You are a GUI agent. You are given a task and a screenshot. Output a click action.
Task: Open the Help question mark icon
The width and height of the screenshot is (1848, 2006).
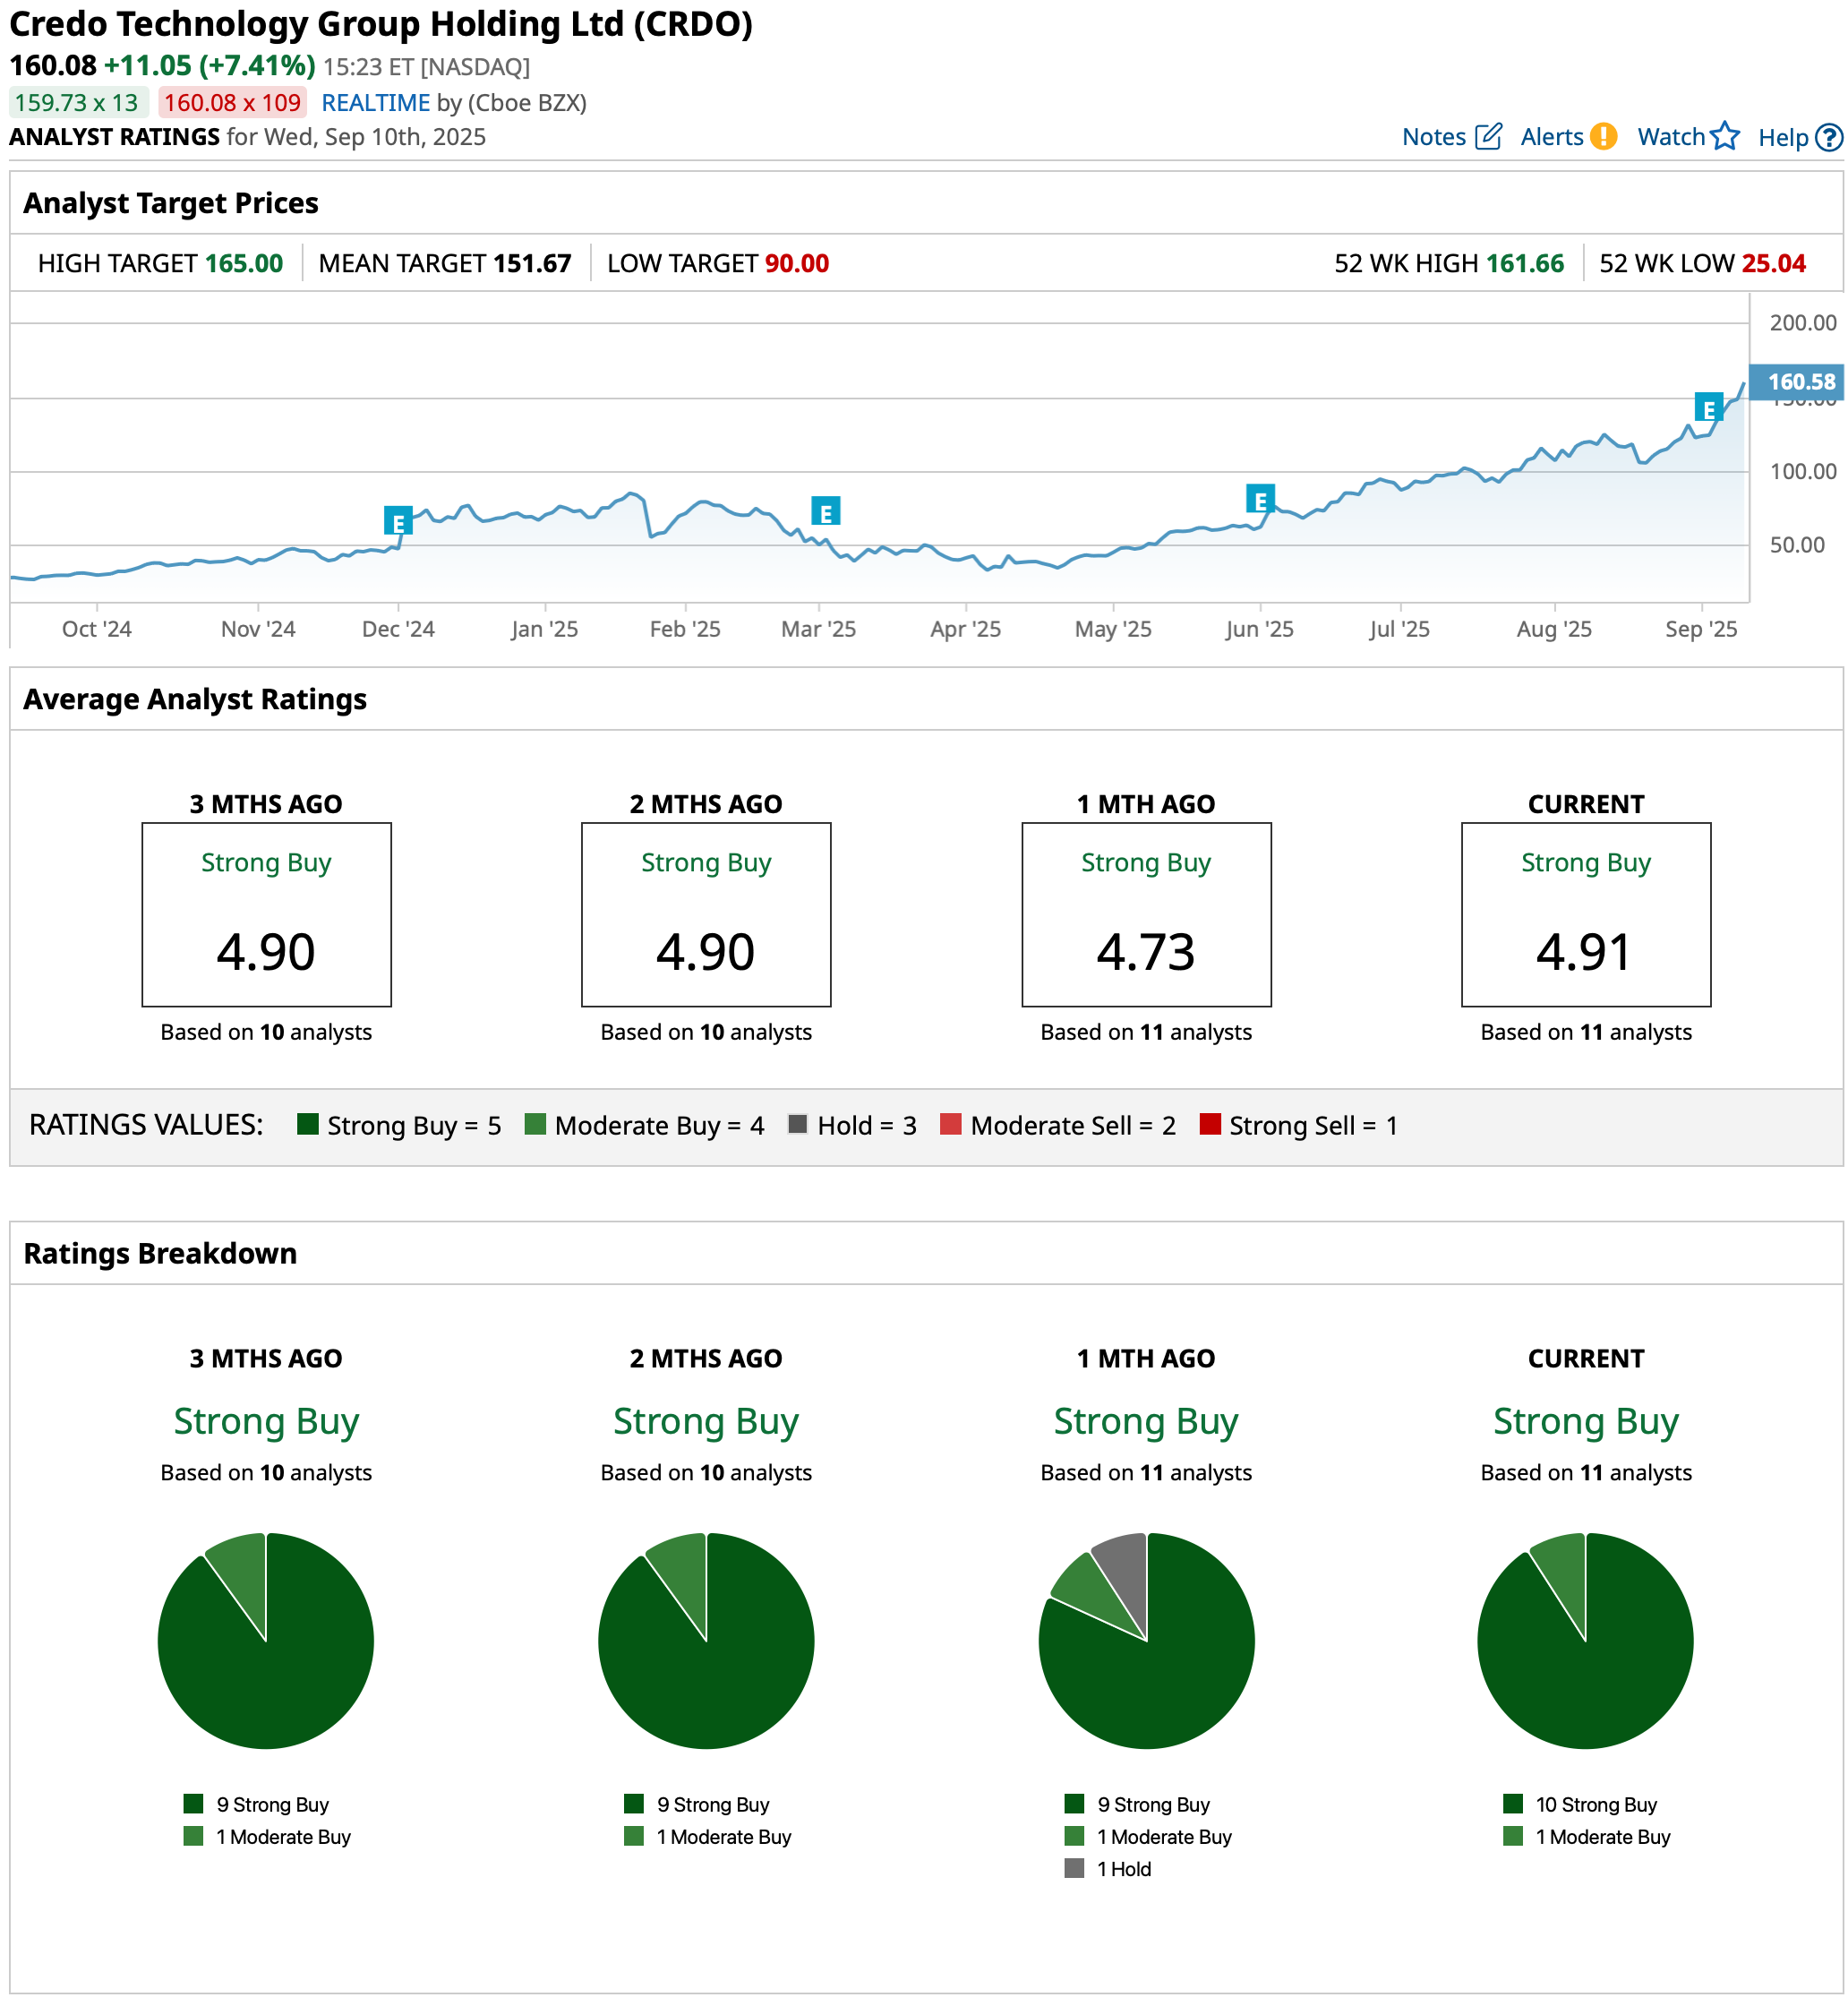click(x=1829, y=137)
